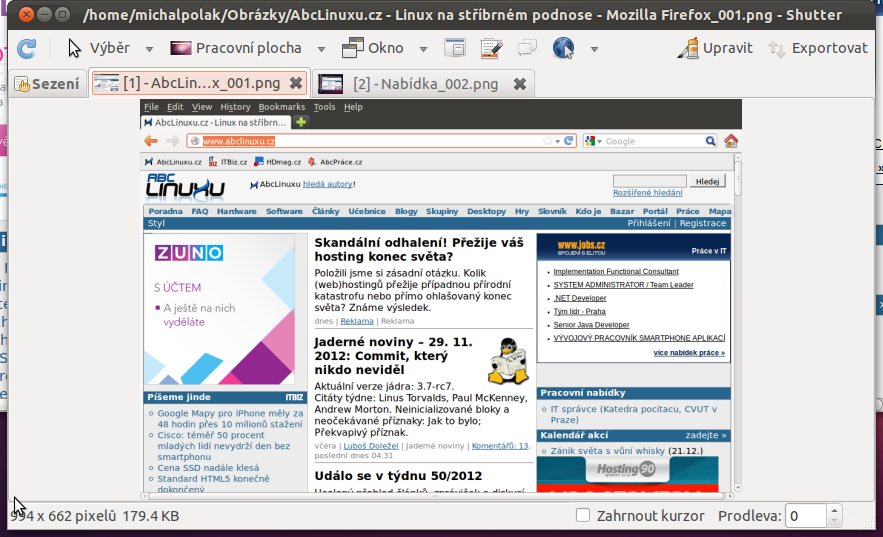Click the redo screenshot refresh icon
The width and height of the screenshot is (883, 537).
tap(26, 48)
